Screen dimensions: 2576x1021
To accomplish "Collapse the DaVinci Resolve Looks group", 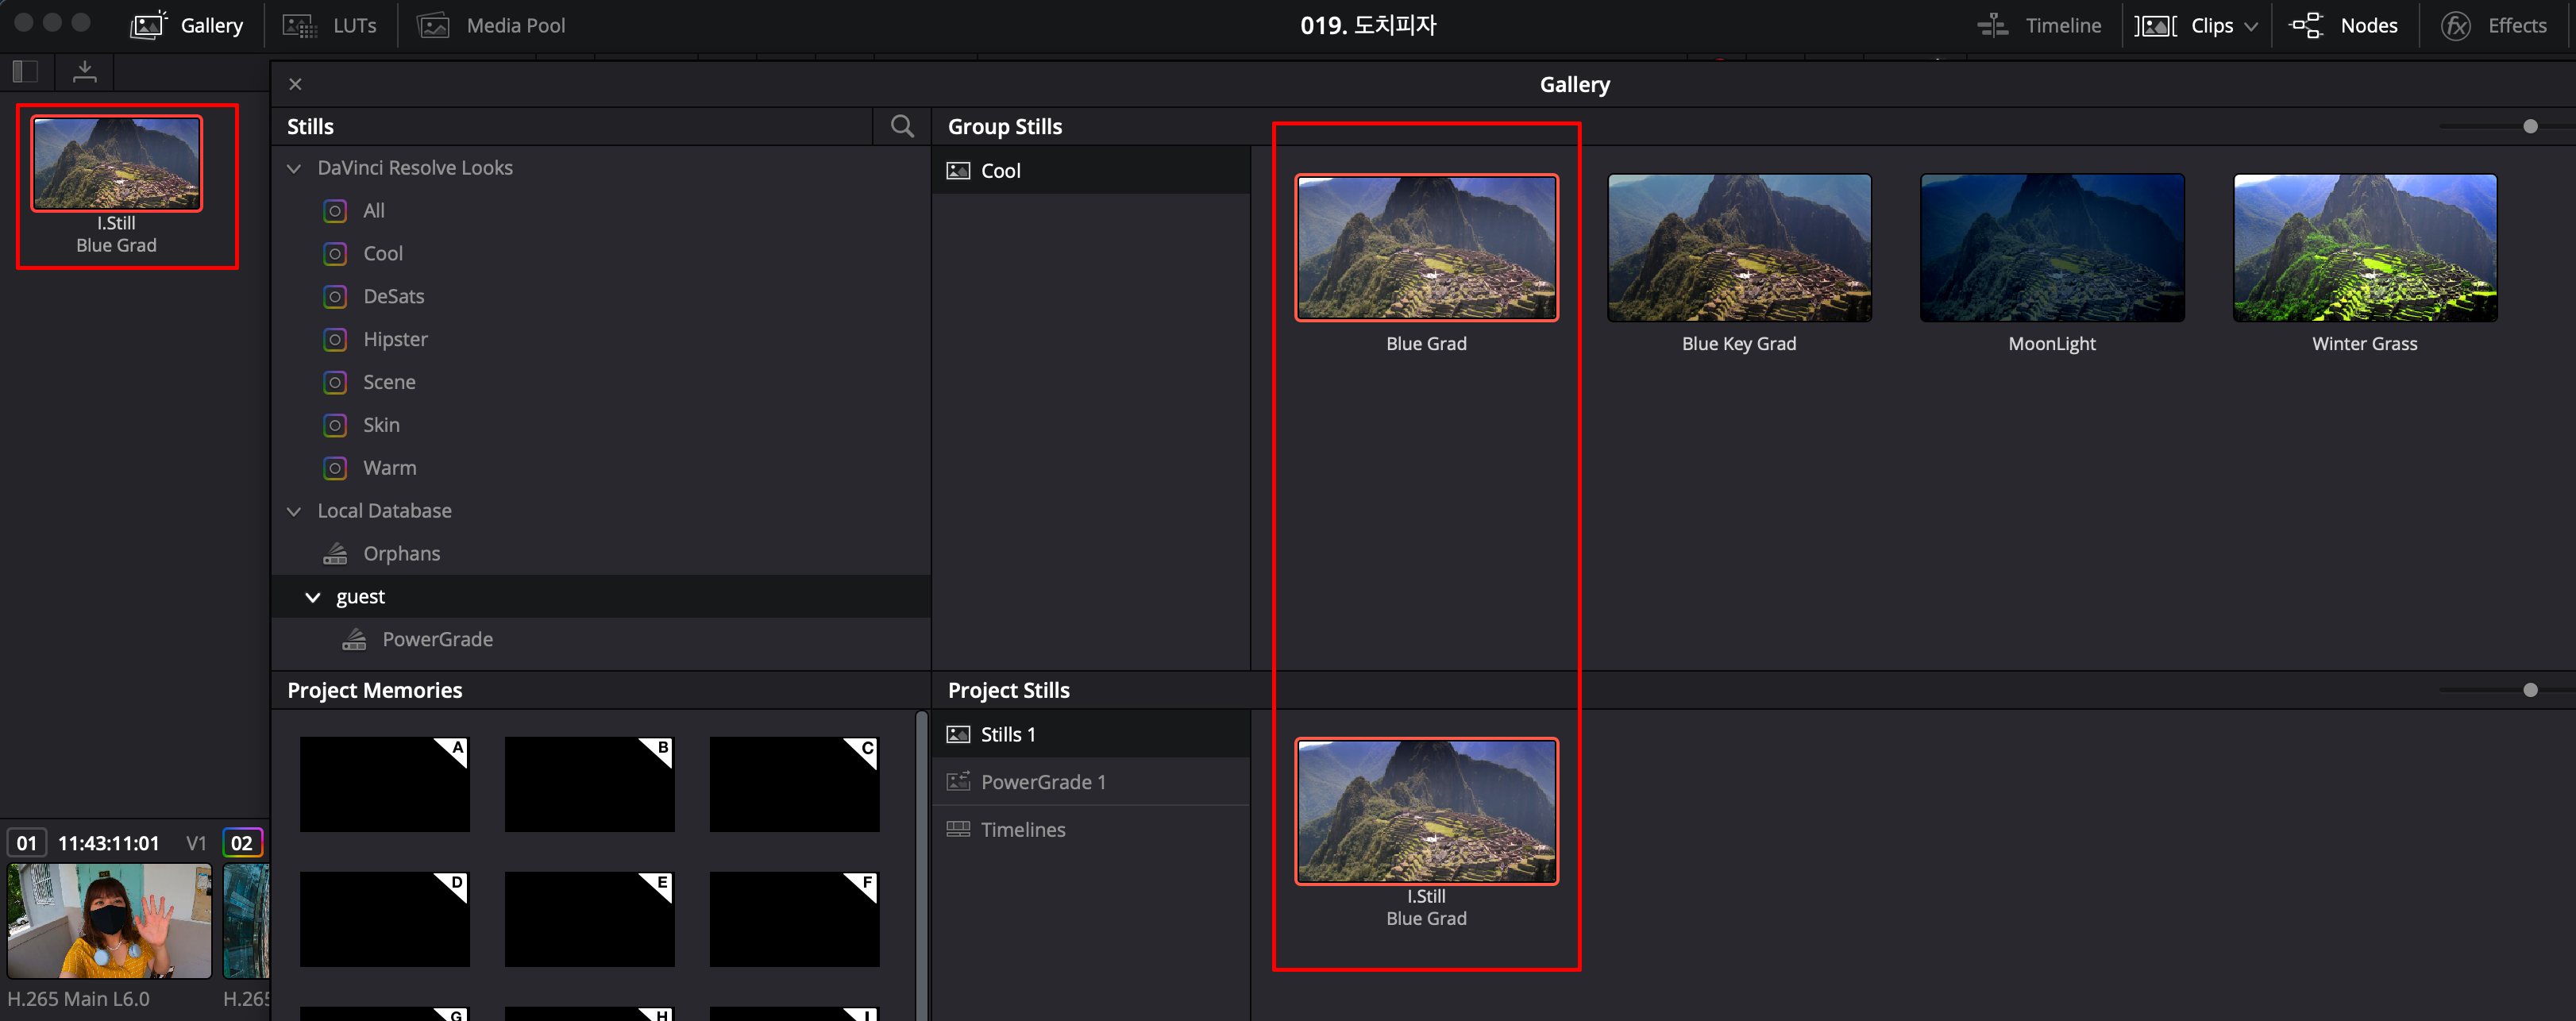I will tap(294, 168).
